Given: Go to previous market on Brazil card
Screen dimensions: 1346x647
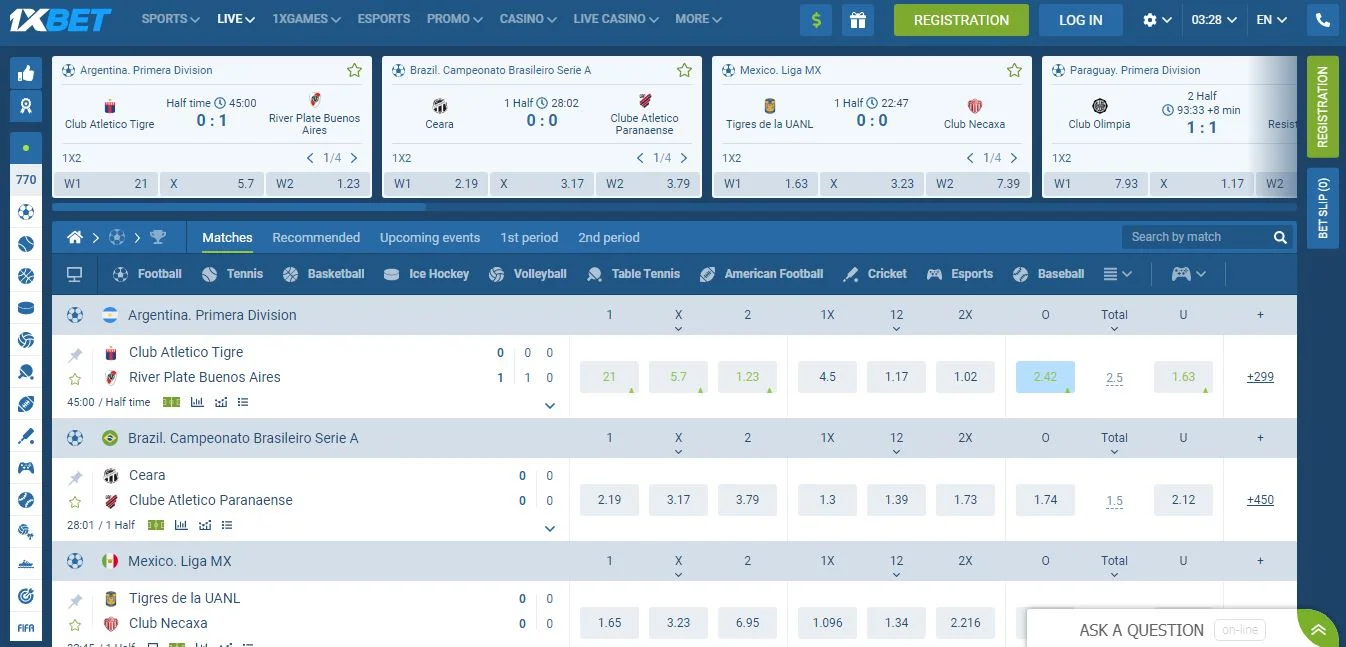Looking at the screenshot, I should pos(640,158).
